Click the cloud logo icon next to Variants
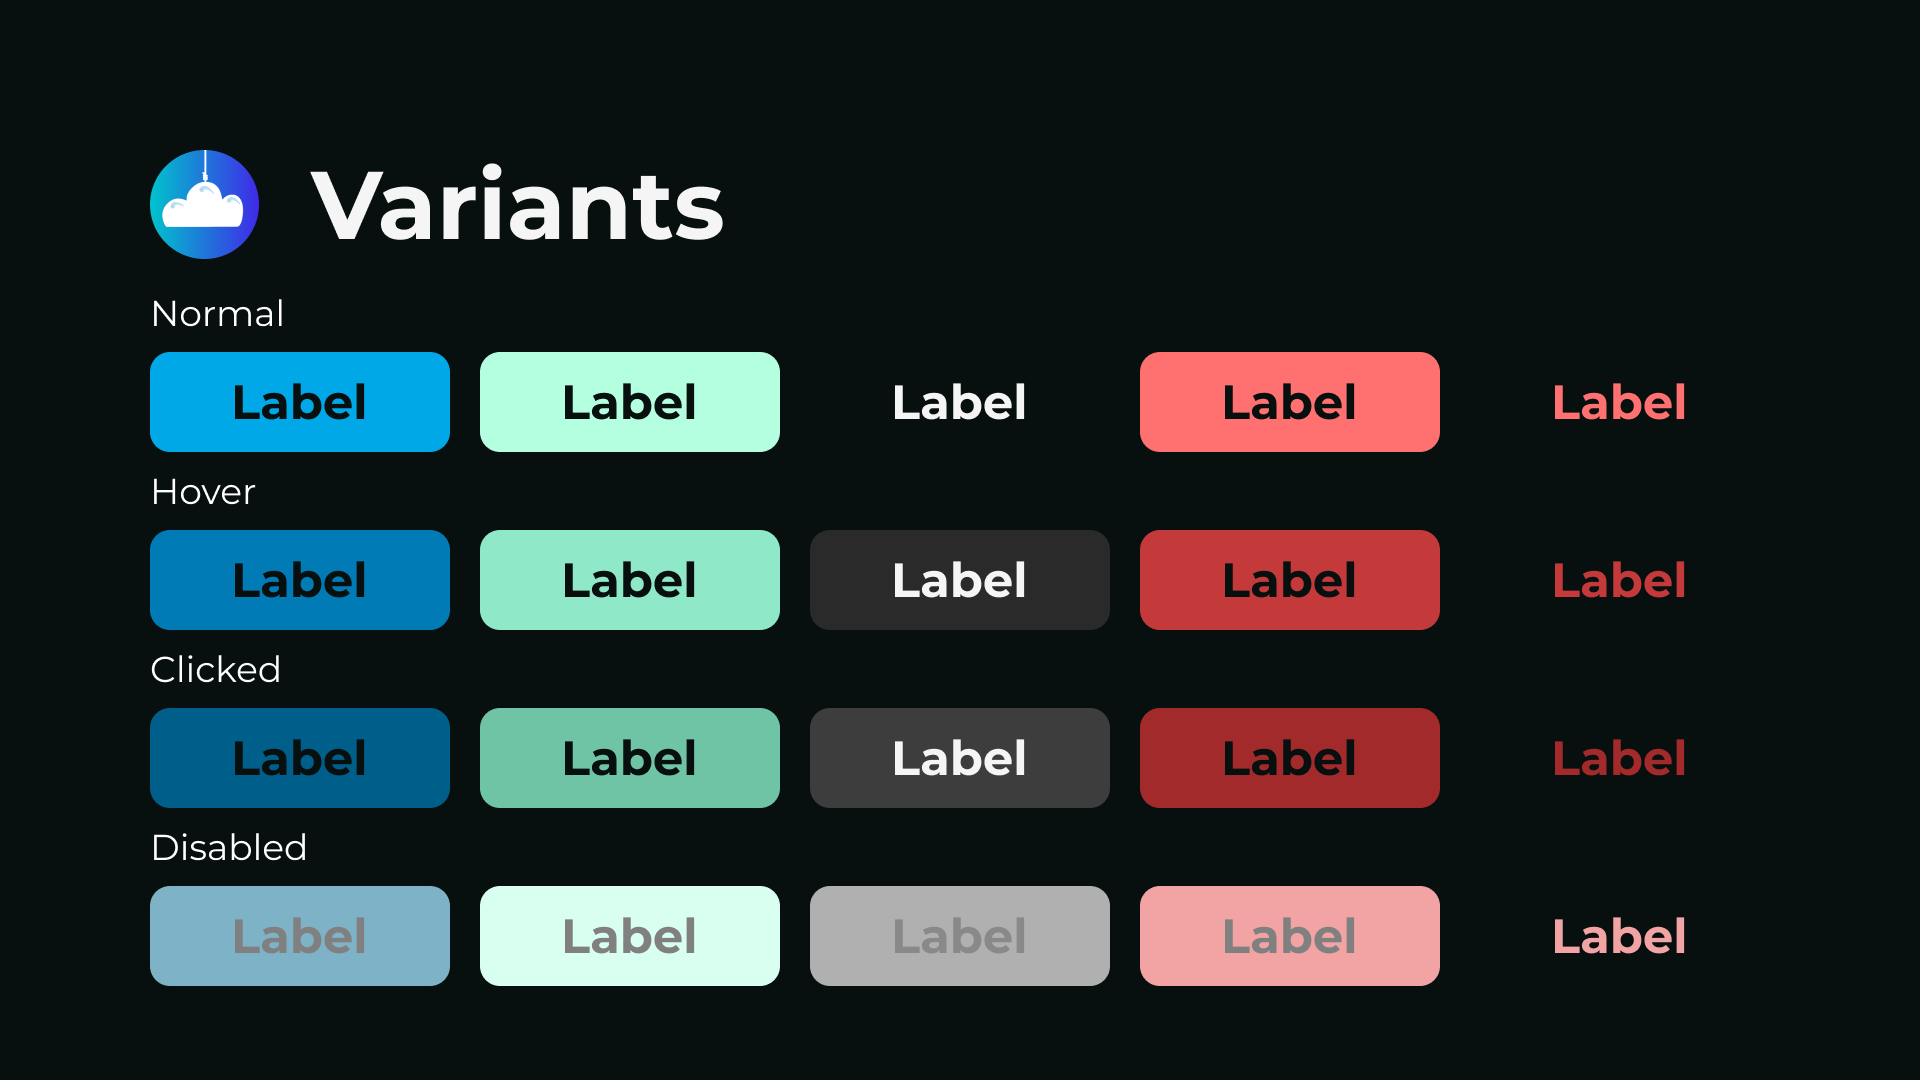This screenshot has height=1080, width=1920. pyautogui.click(x=205, y=204)
